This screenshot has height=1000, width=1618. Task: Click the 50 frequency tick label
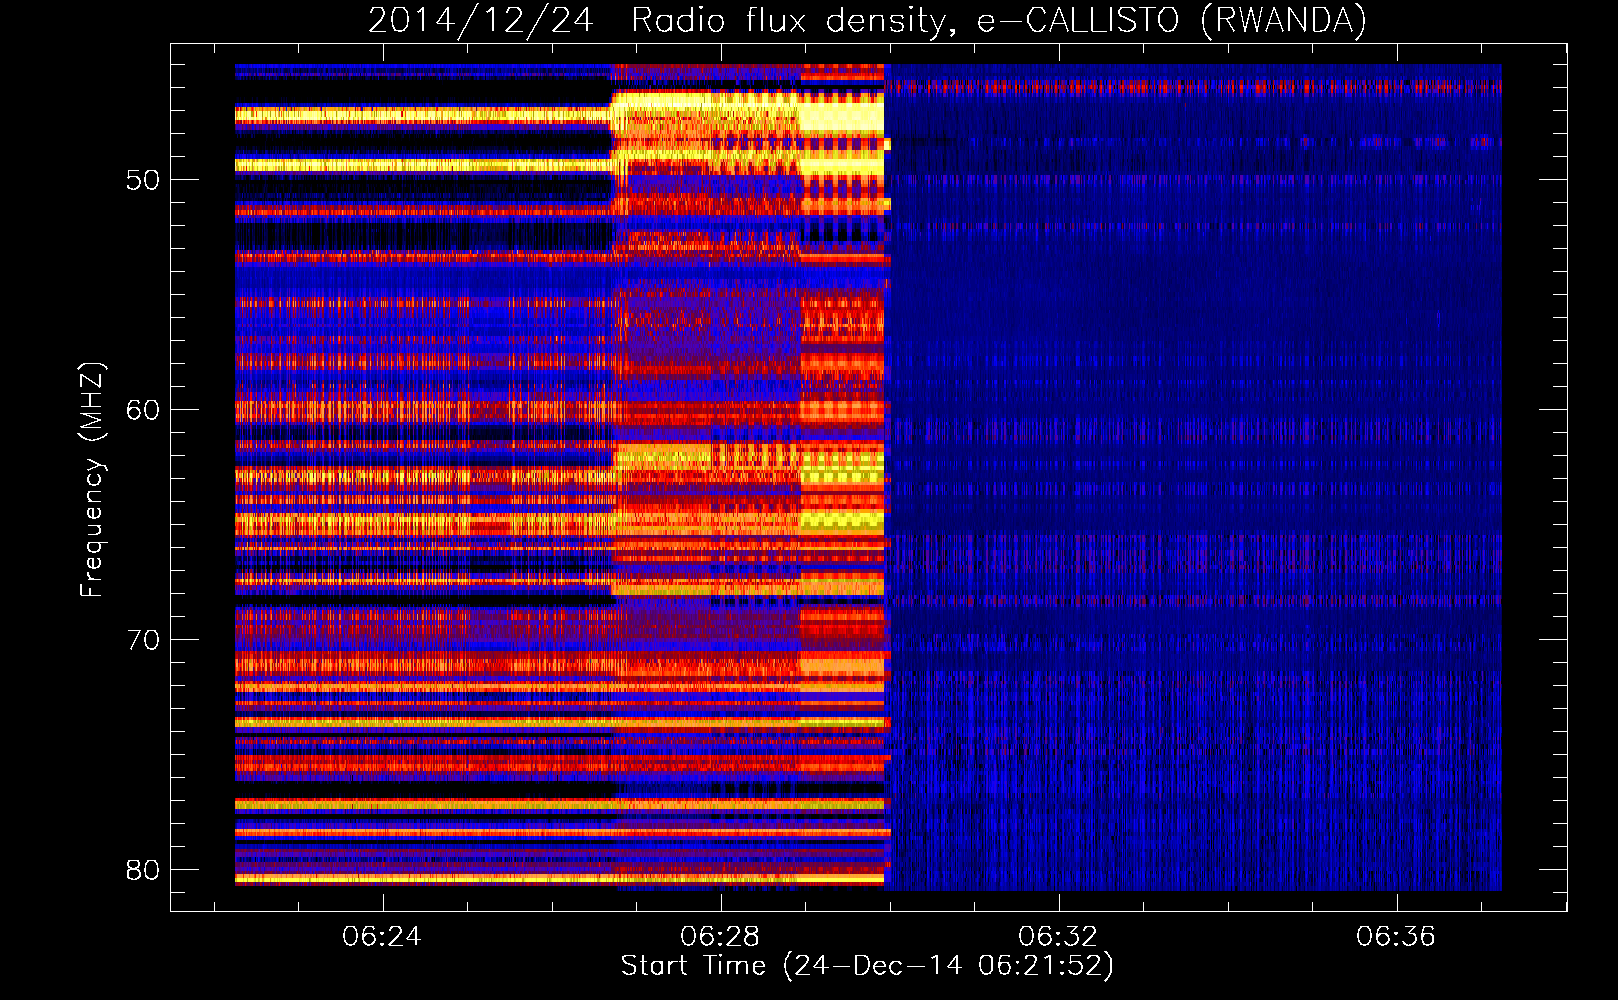[143, 180]
